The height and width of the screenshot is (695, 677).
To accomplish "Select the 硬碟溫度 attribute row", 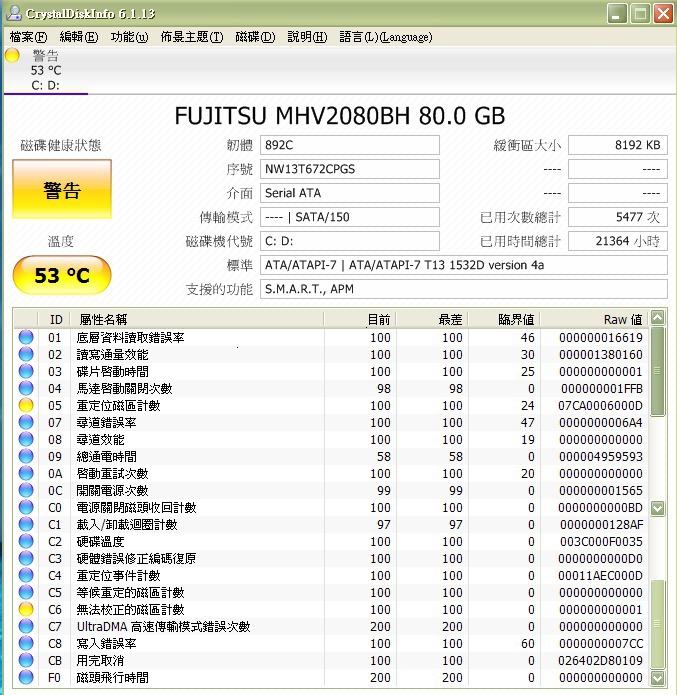I will [331, 541].
